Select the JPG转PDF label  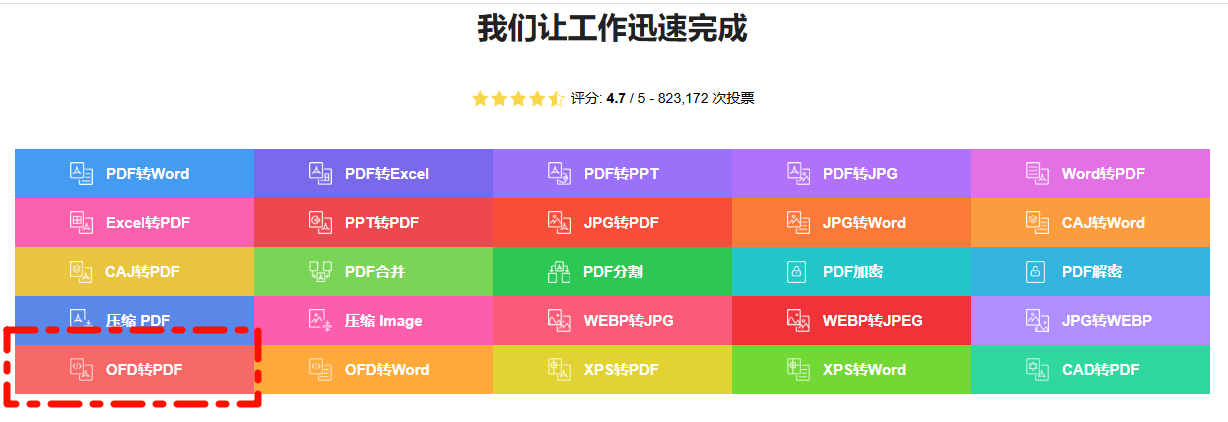621,222
